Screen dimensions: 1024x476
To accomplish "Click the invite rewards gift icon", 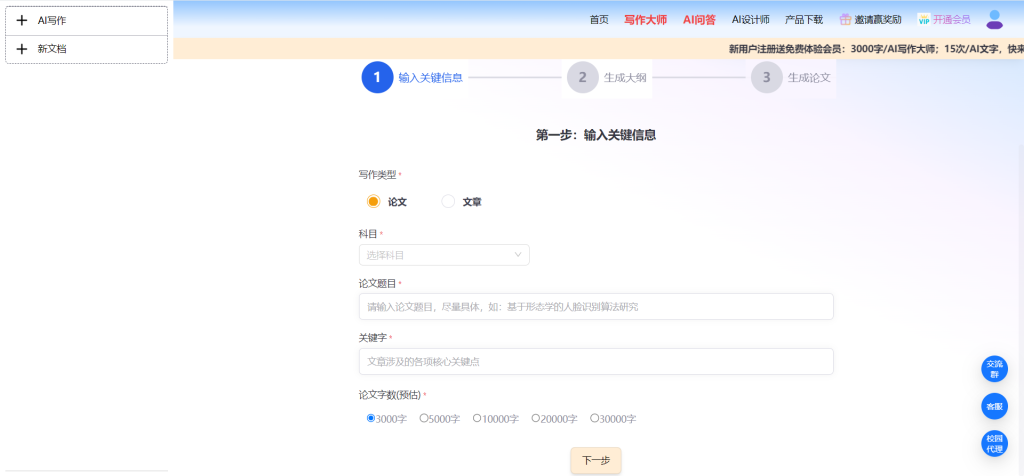I will (845, 19).
